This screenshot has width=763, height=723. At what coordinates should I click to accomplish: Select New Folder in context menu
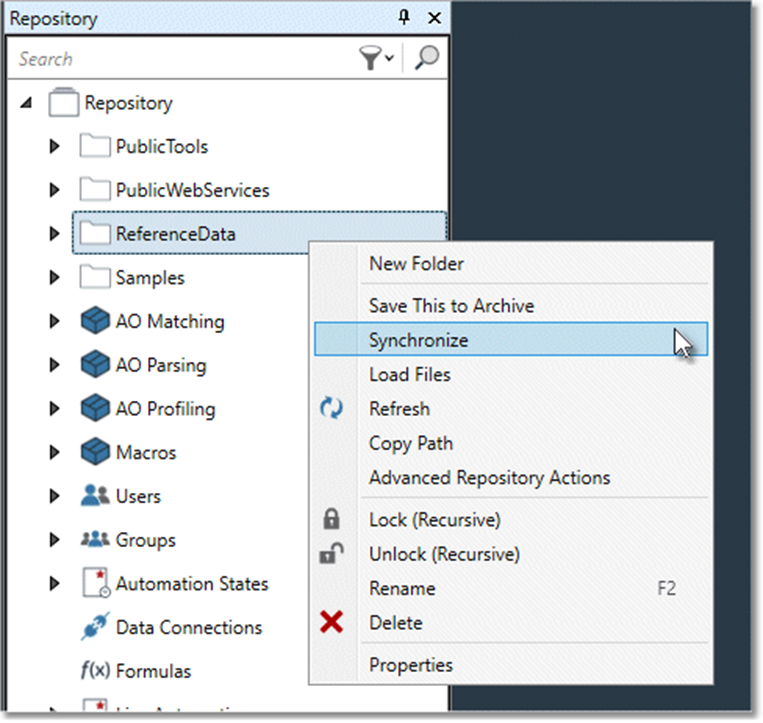[416, 264]
